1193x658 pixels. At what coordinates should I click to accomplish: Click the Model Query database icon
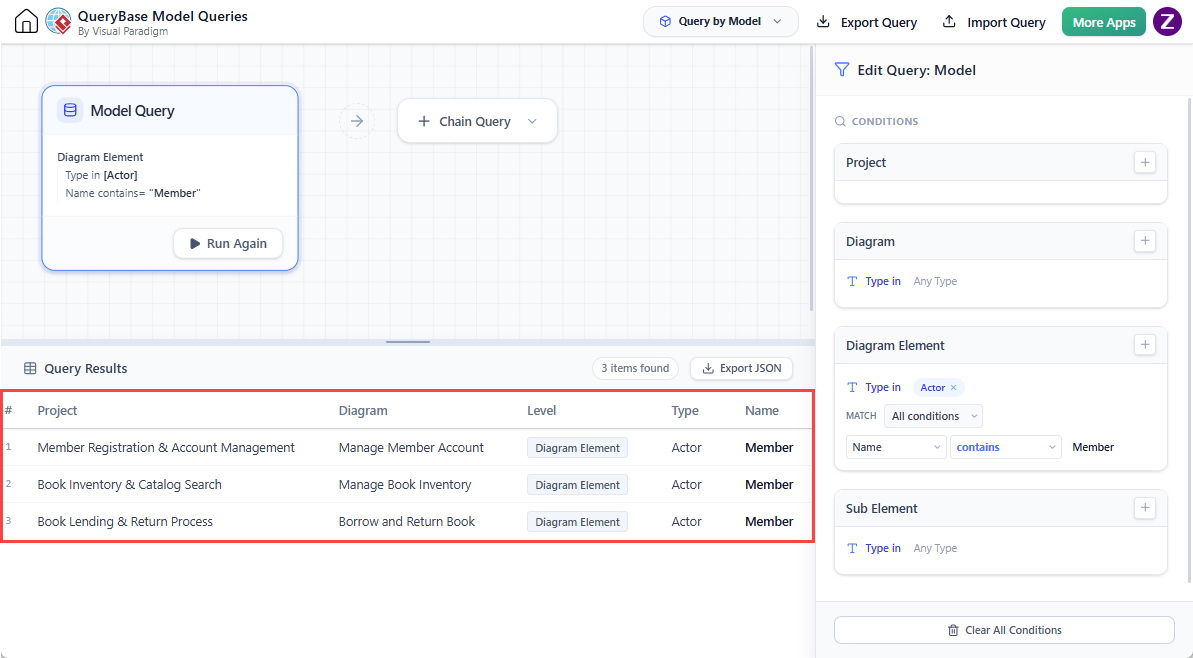[x=70, y=110]
